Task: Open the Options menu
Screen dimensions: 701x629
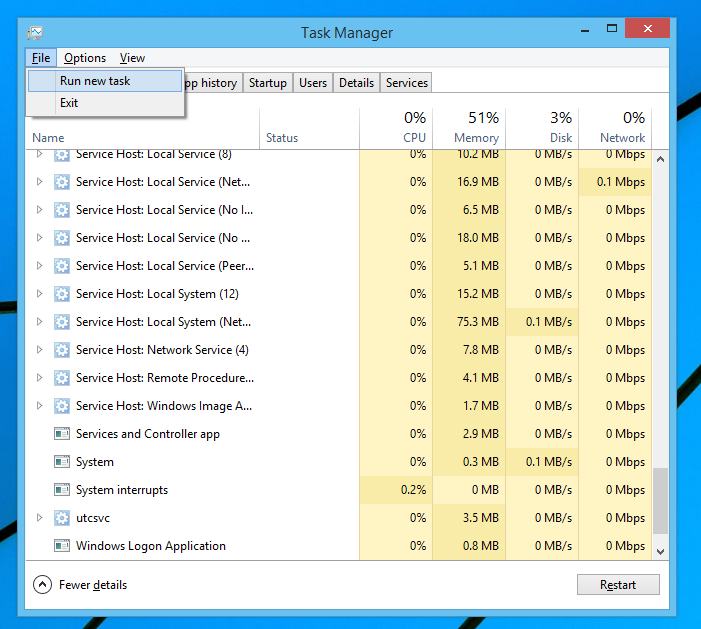Action: tap(85, 58)
